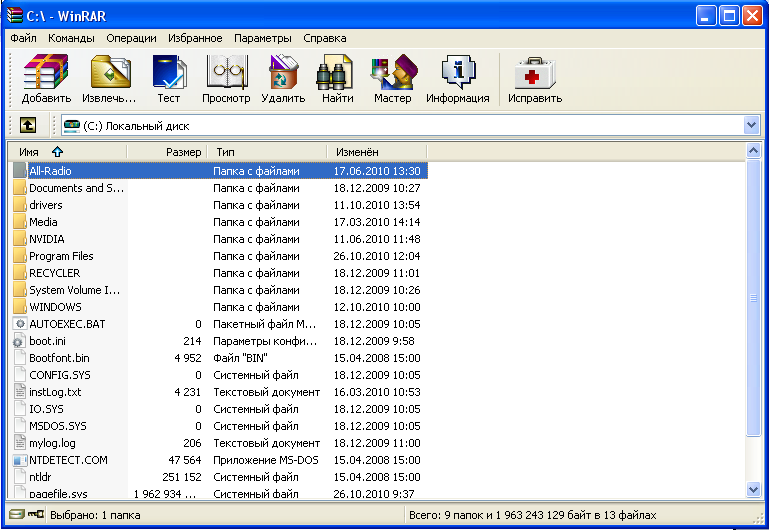Click the 251 152 size value

[181, 477]
